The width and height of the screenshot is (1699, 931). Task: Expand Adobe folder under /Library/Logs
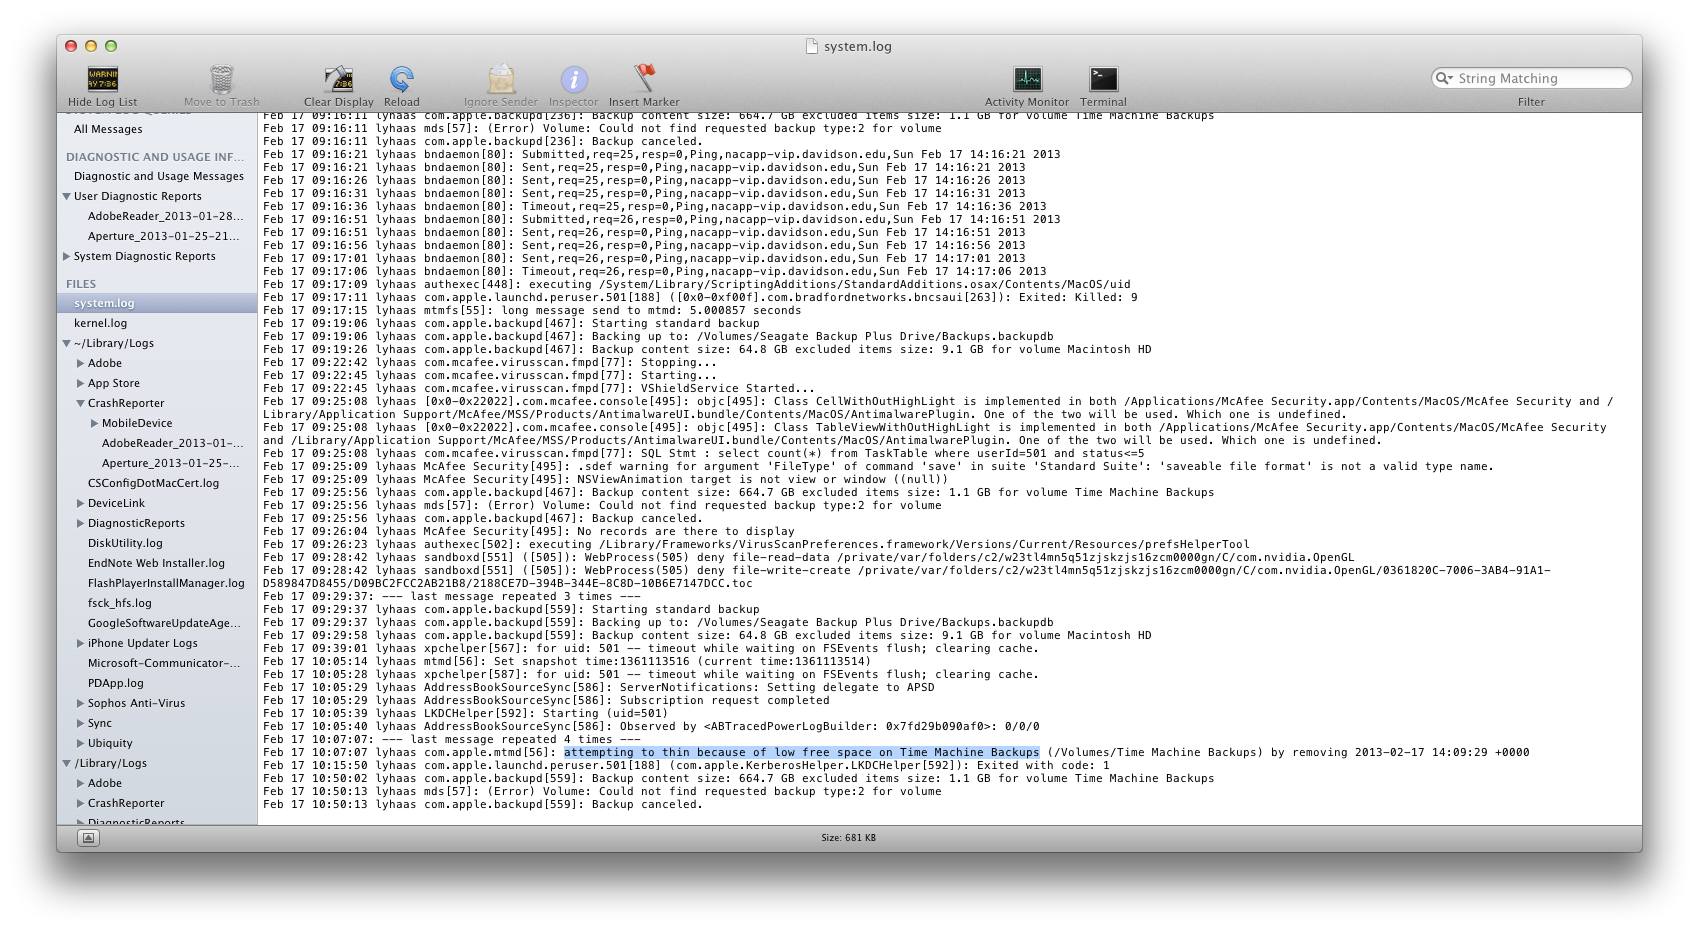point(81,783)
